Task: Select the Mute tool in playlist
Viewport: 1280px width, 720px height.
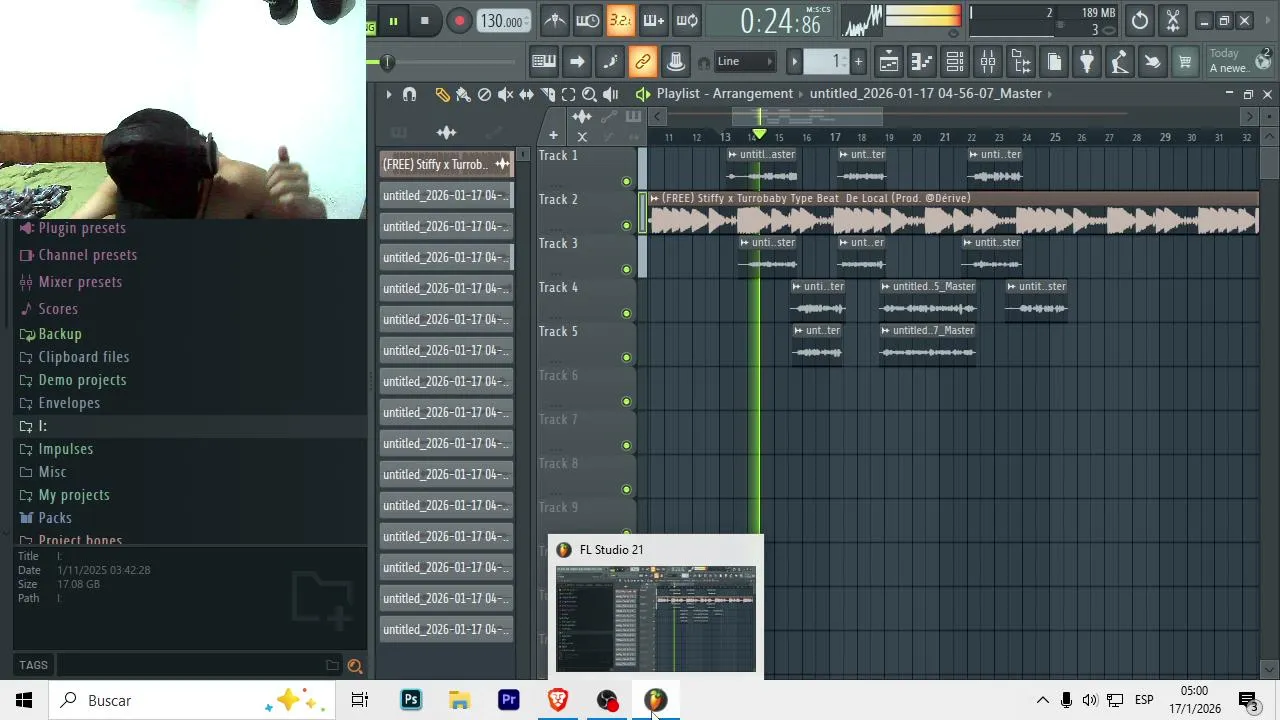Action: (505, 94)
